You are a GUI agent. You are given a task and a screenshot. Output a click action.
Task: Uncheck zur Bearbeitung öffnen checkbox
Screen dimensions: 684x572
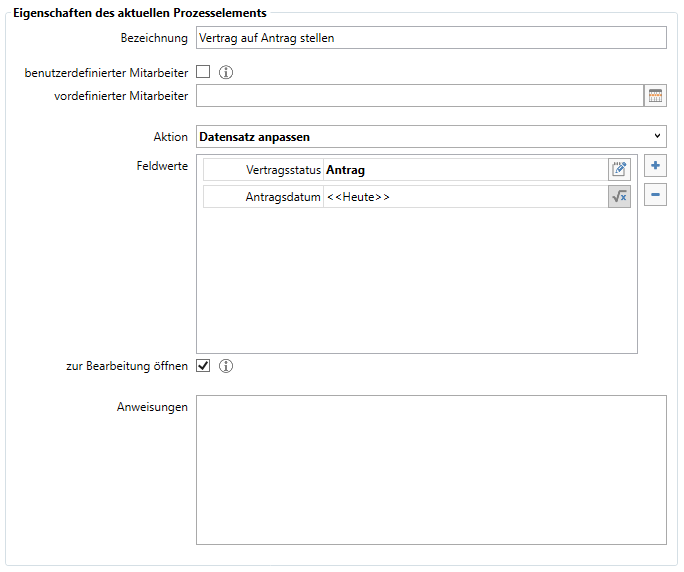coord(203,365)
